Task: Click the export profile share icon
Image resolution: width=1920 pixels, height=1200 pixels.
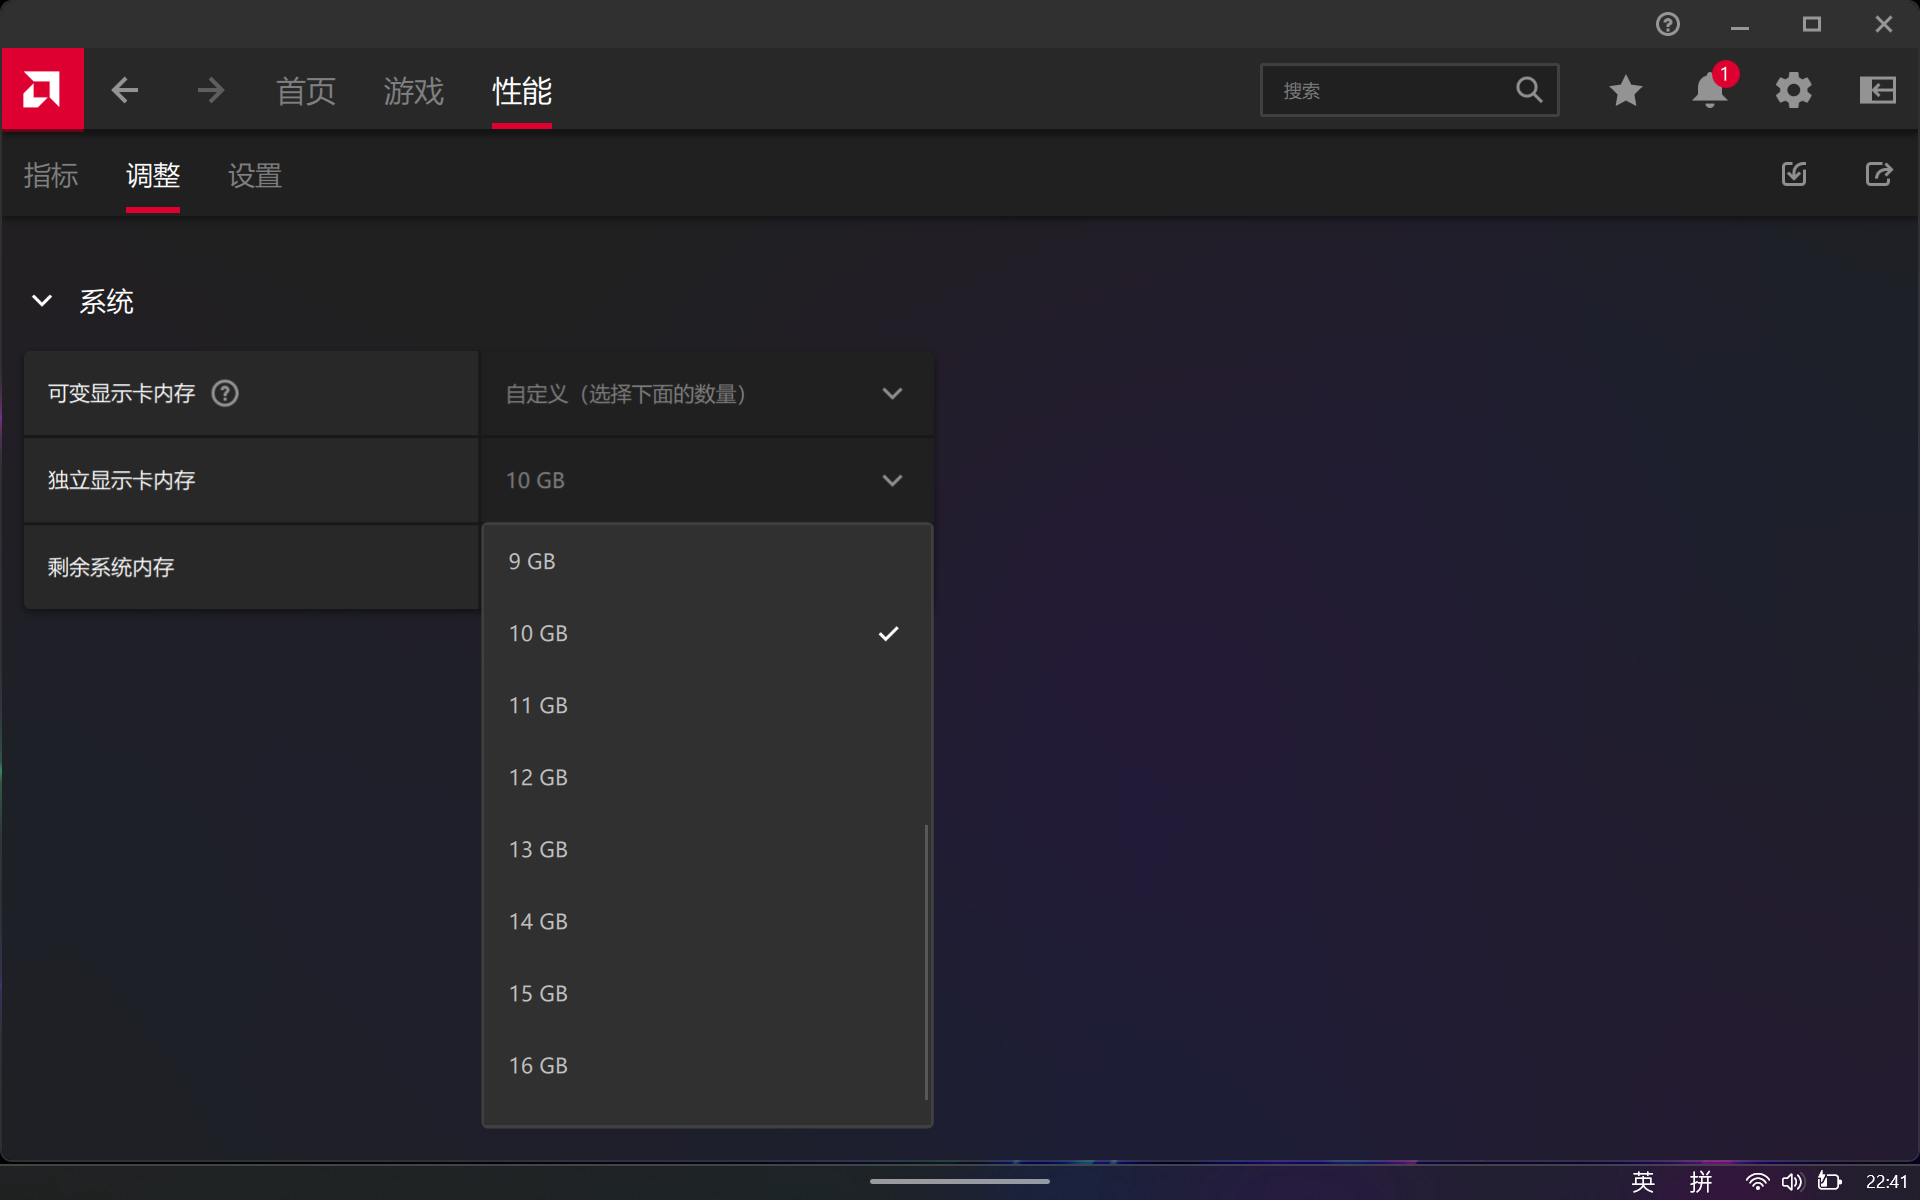Action: coord(1878,175)
